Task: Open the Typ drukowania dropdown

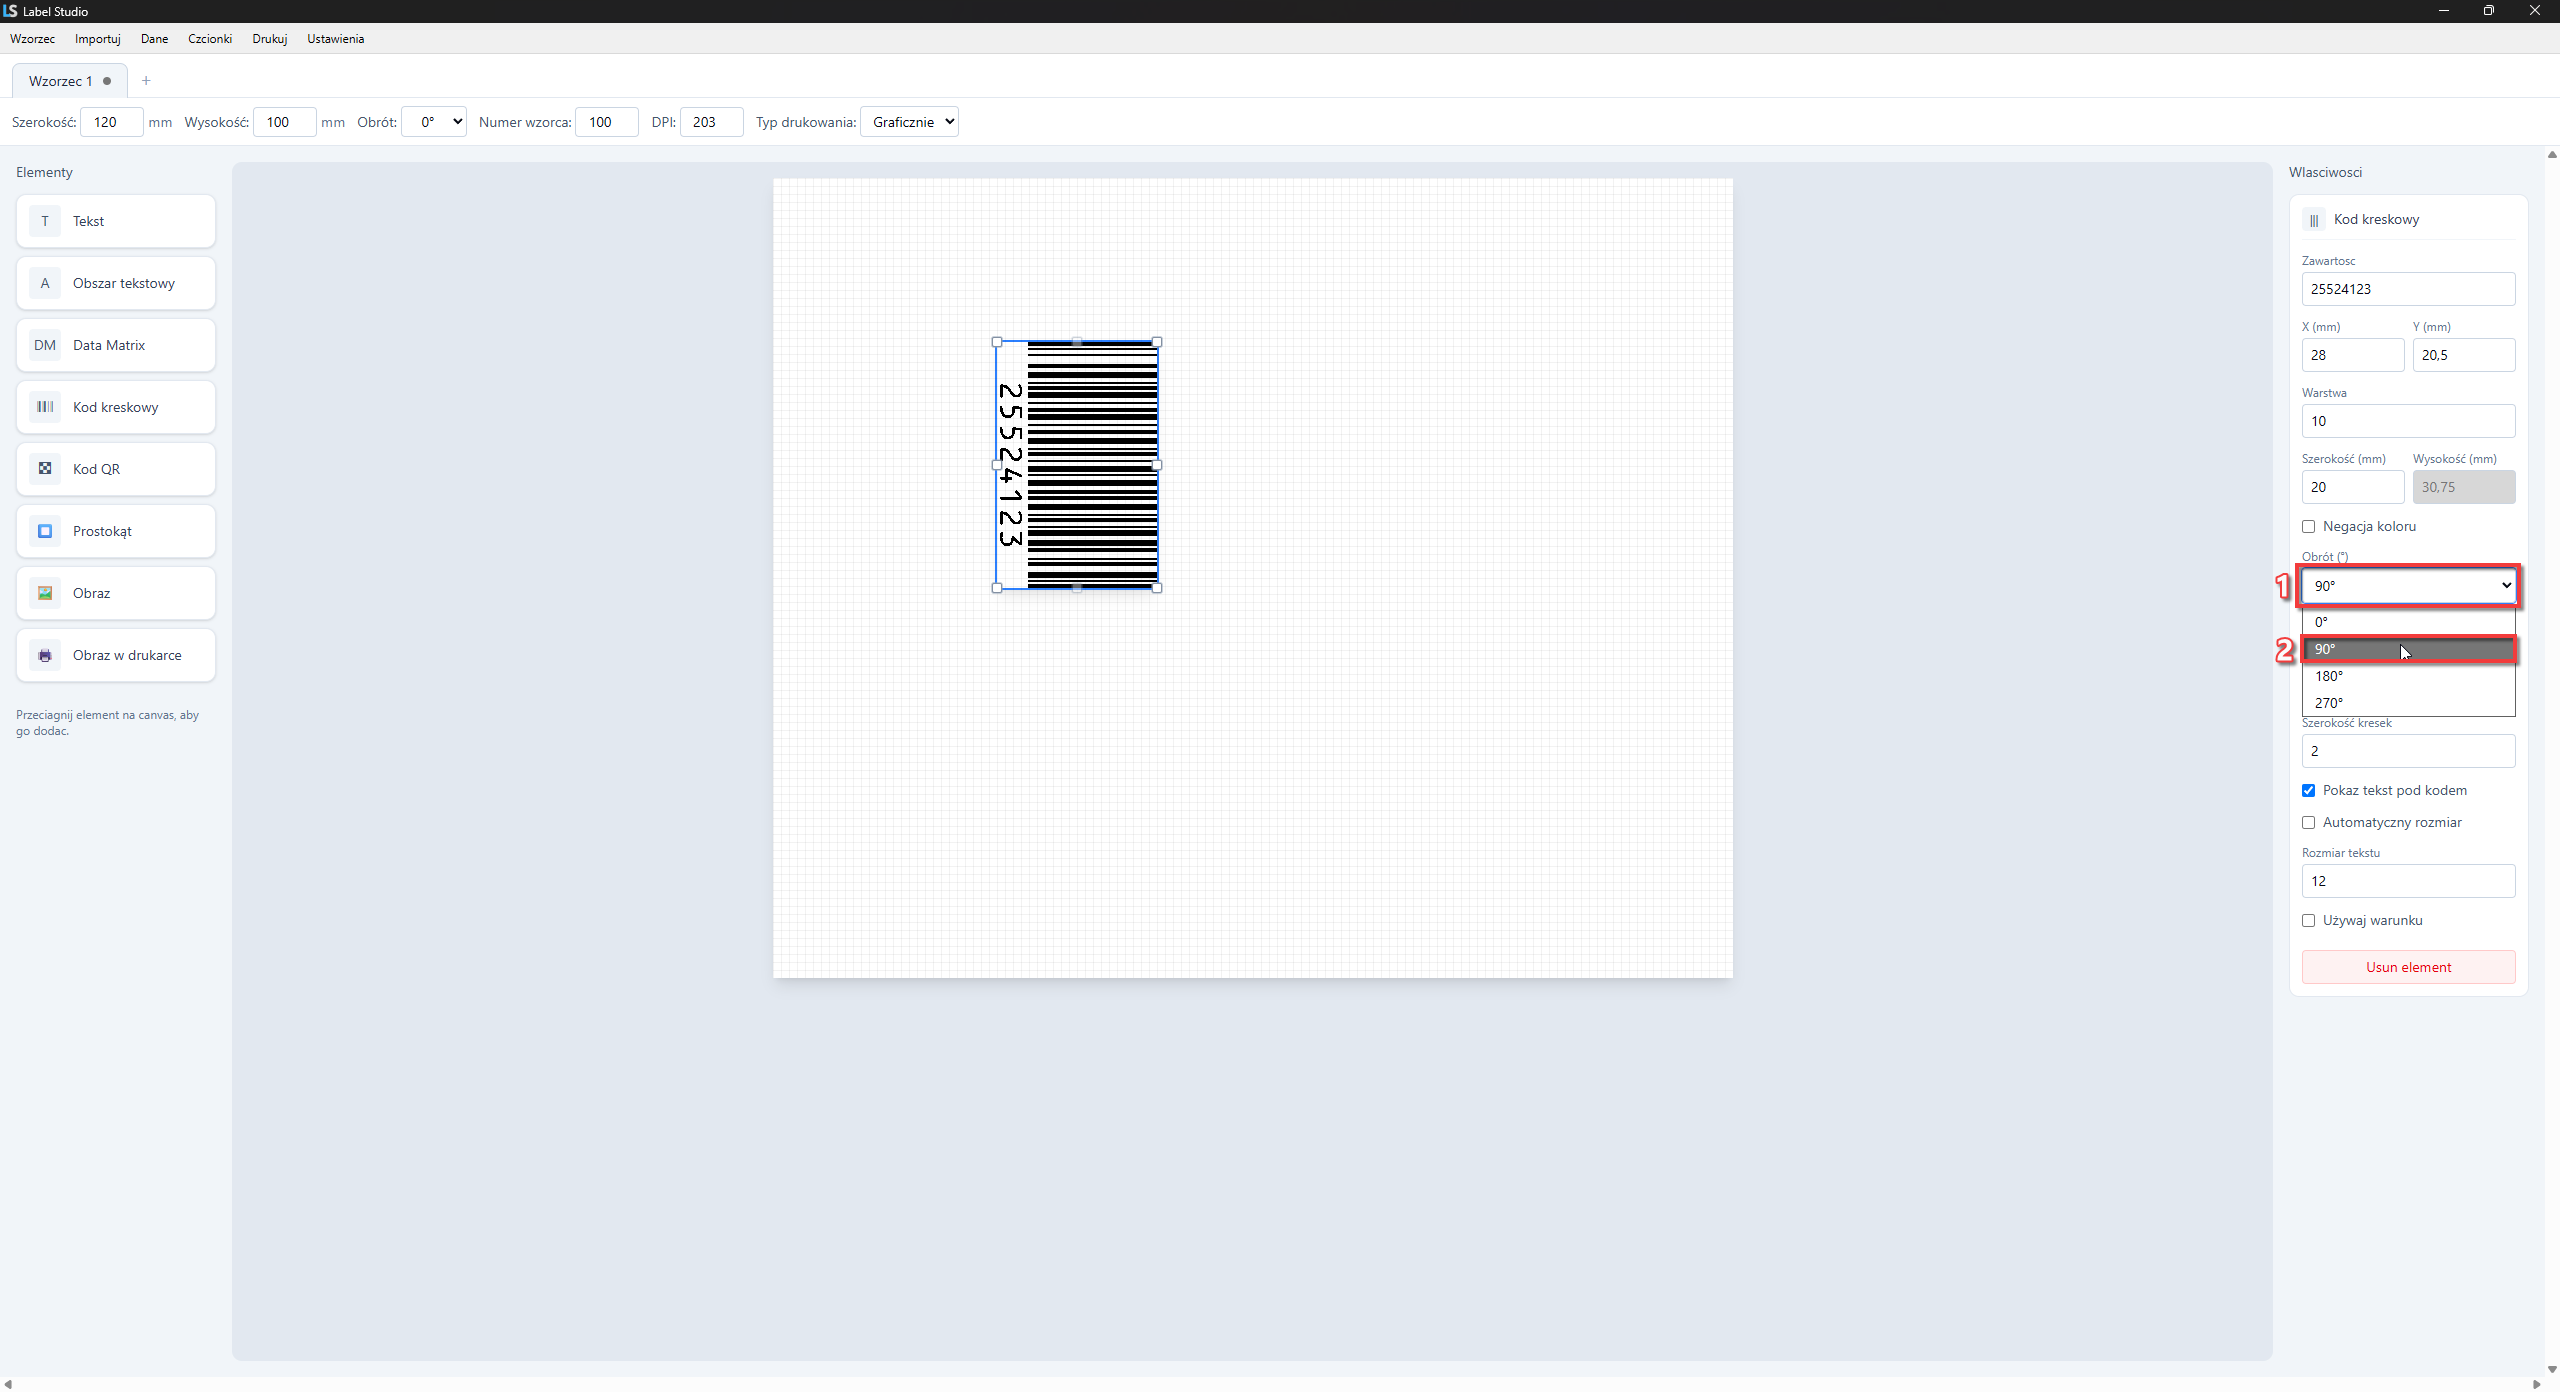Action: point(909,122)
